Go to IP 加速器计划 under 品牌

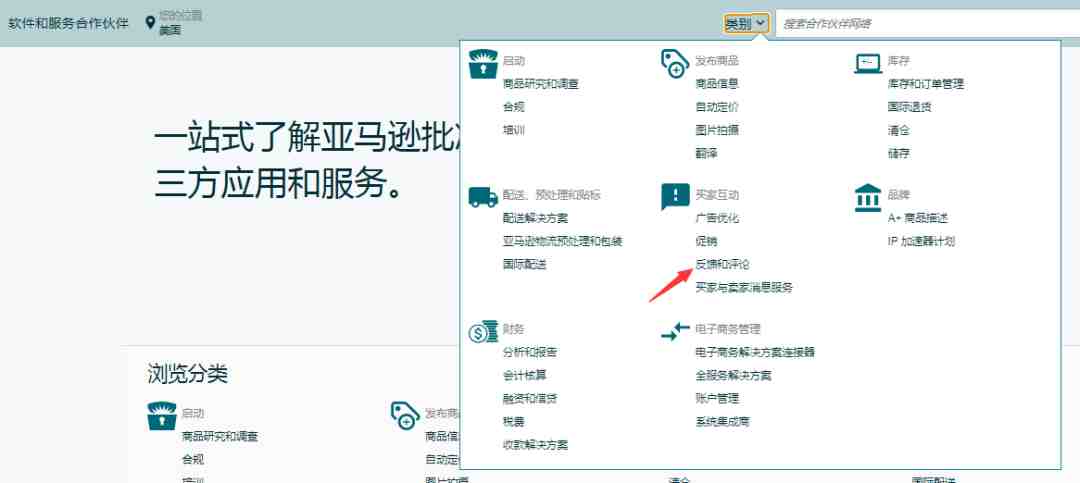921,241
